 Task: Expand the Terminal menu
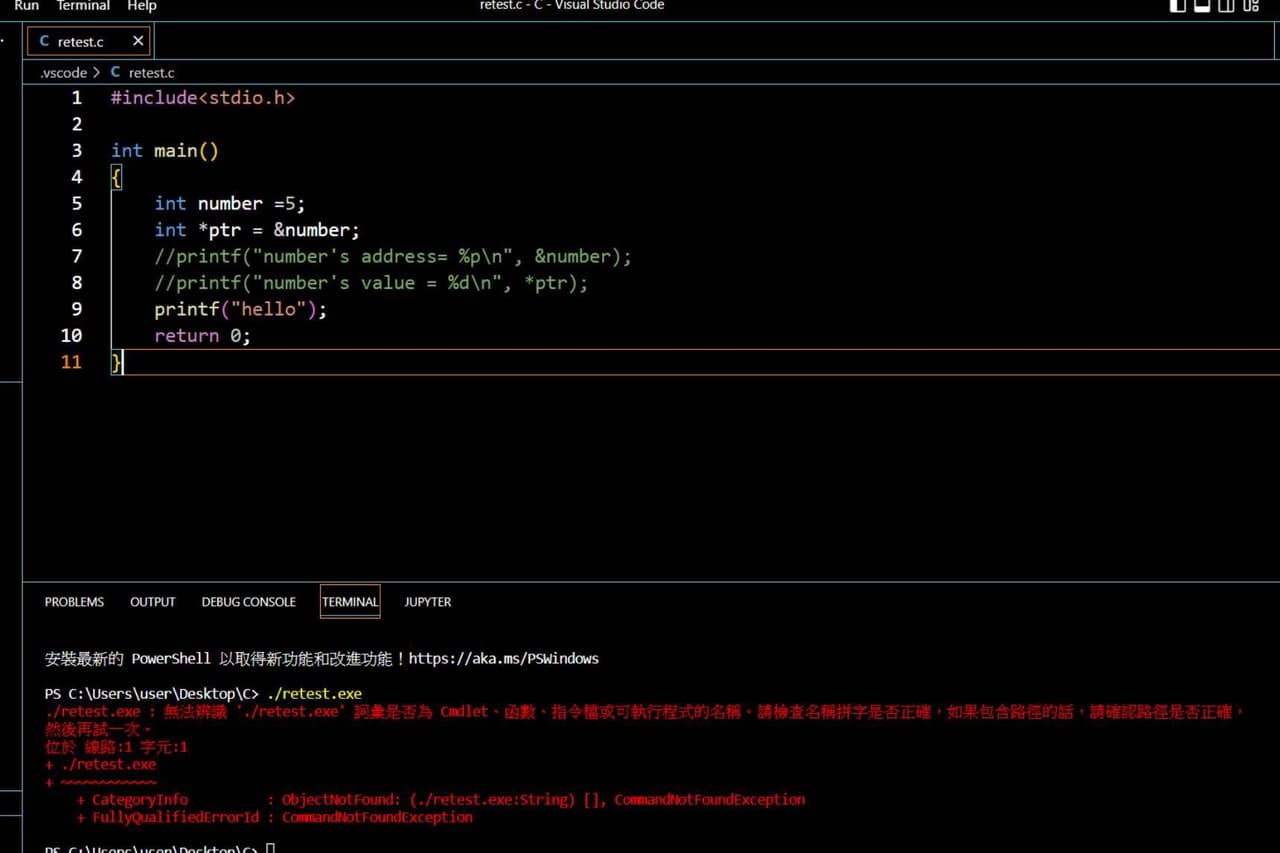[x=83, y=6]
